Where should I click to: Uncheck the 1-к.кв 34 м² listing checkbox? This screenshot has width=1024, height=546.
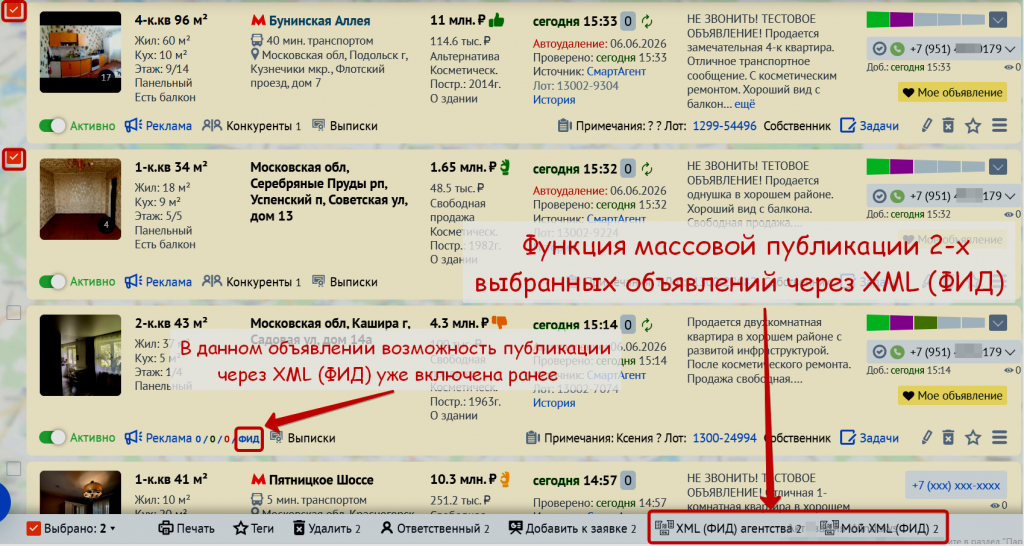tap(14, 158)
